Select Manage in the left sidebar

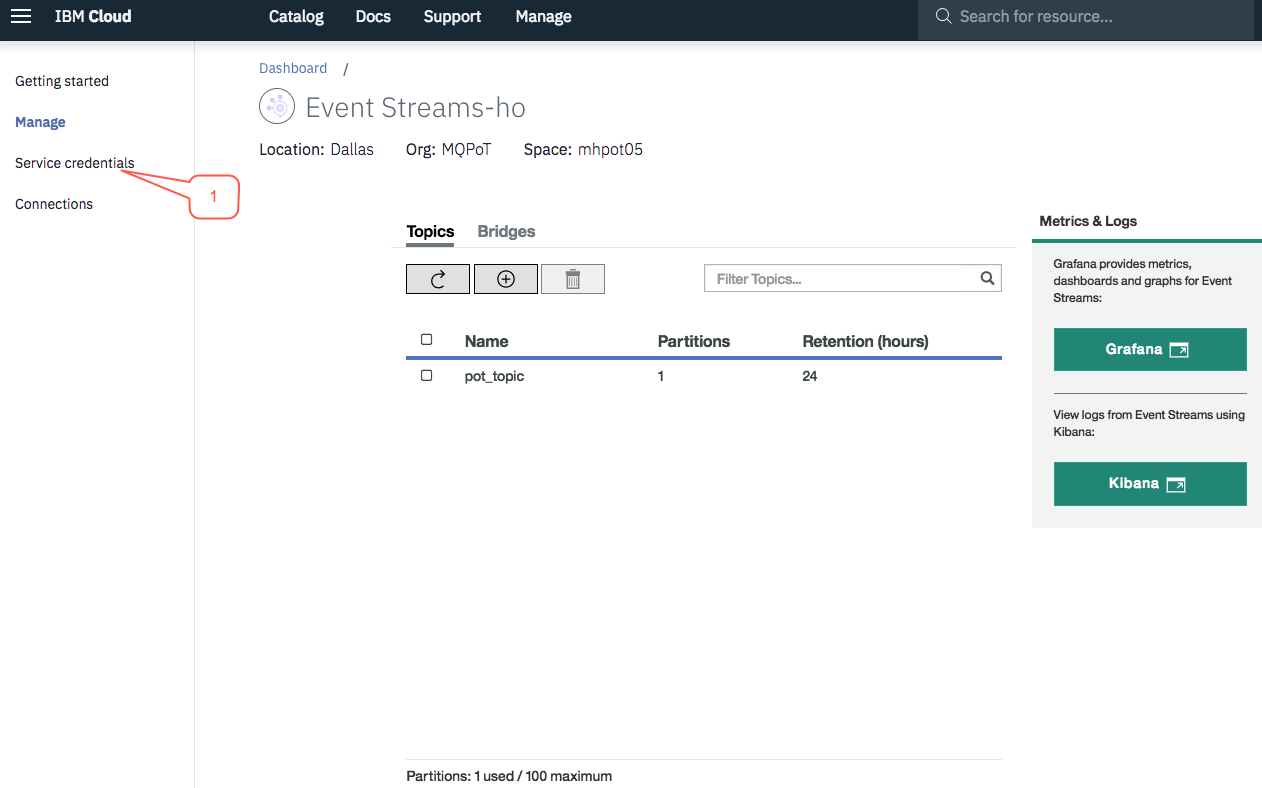coord(40,122)
